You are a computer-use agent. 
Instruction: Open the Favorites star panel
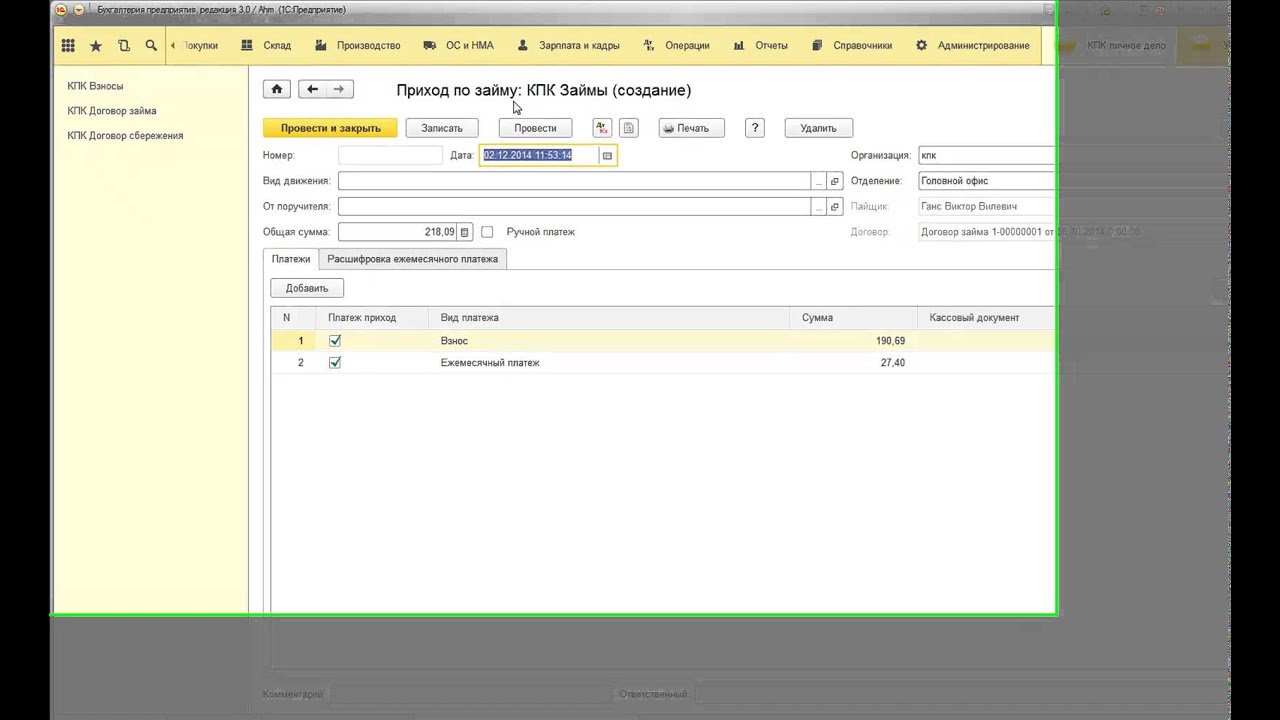(x=96, y=45)
